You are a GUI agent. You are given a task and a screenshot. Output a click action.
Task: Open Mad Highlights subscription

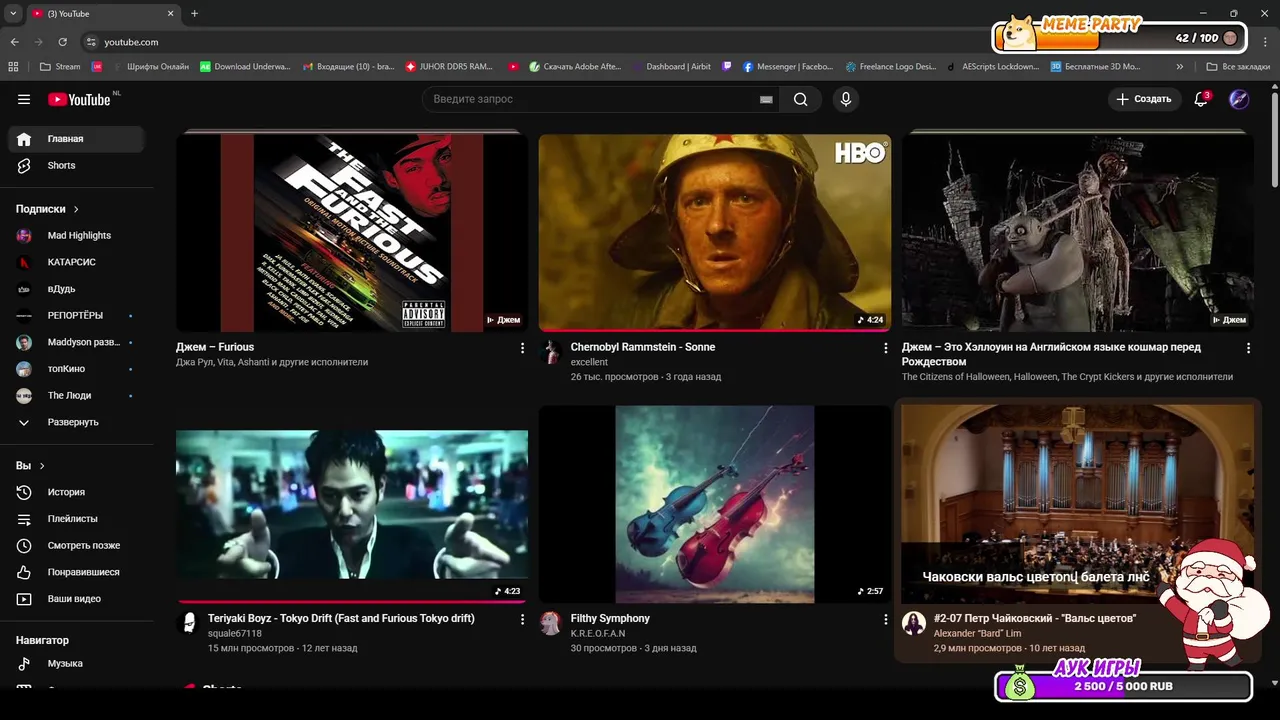(x=76, y=235)
